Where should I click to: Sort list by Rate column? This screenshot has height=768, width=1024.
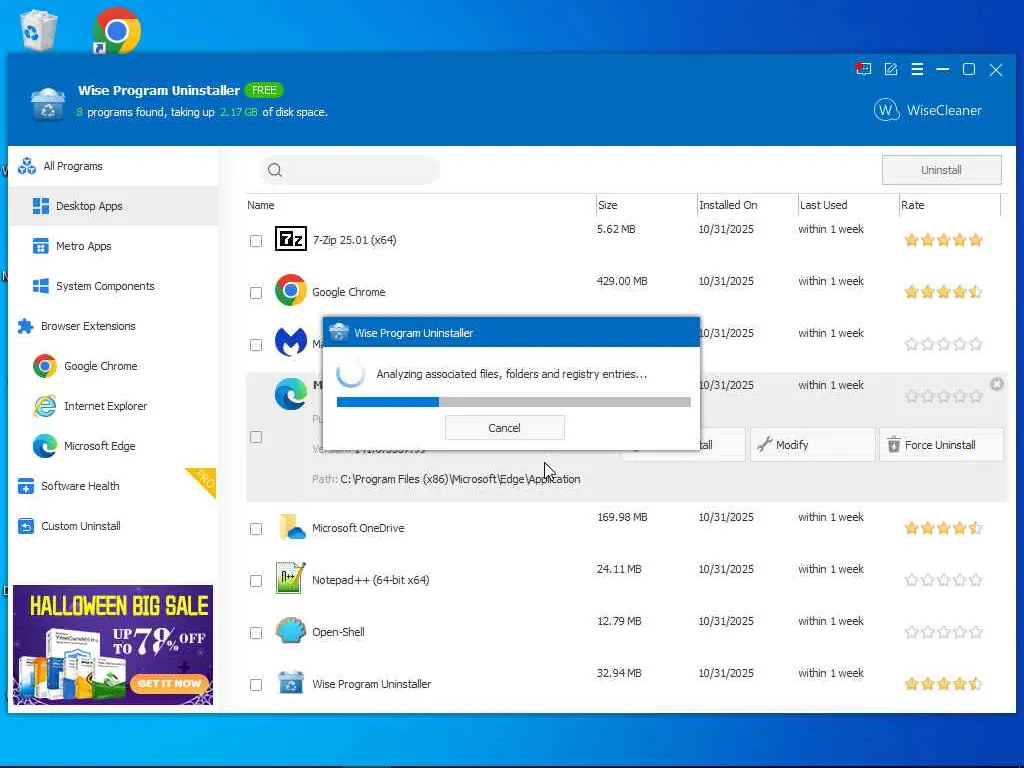pos(950,205)
